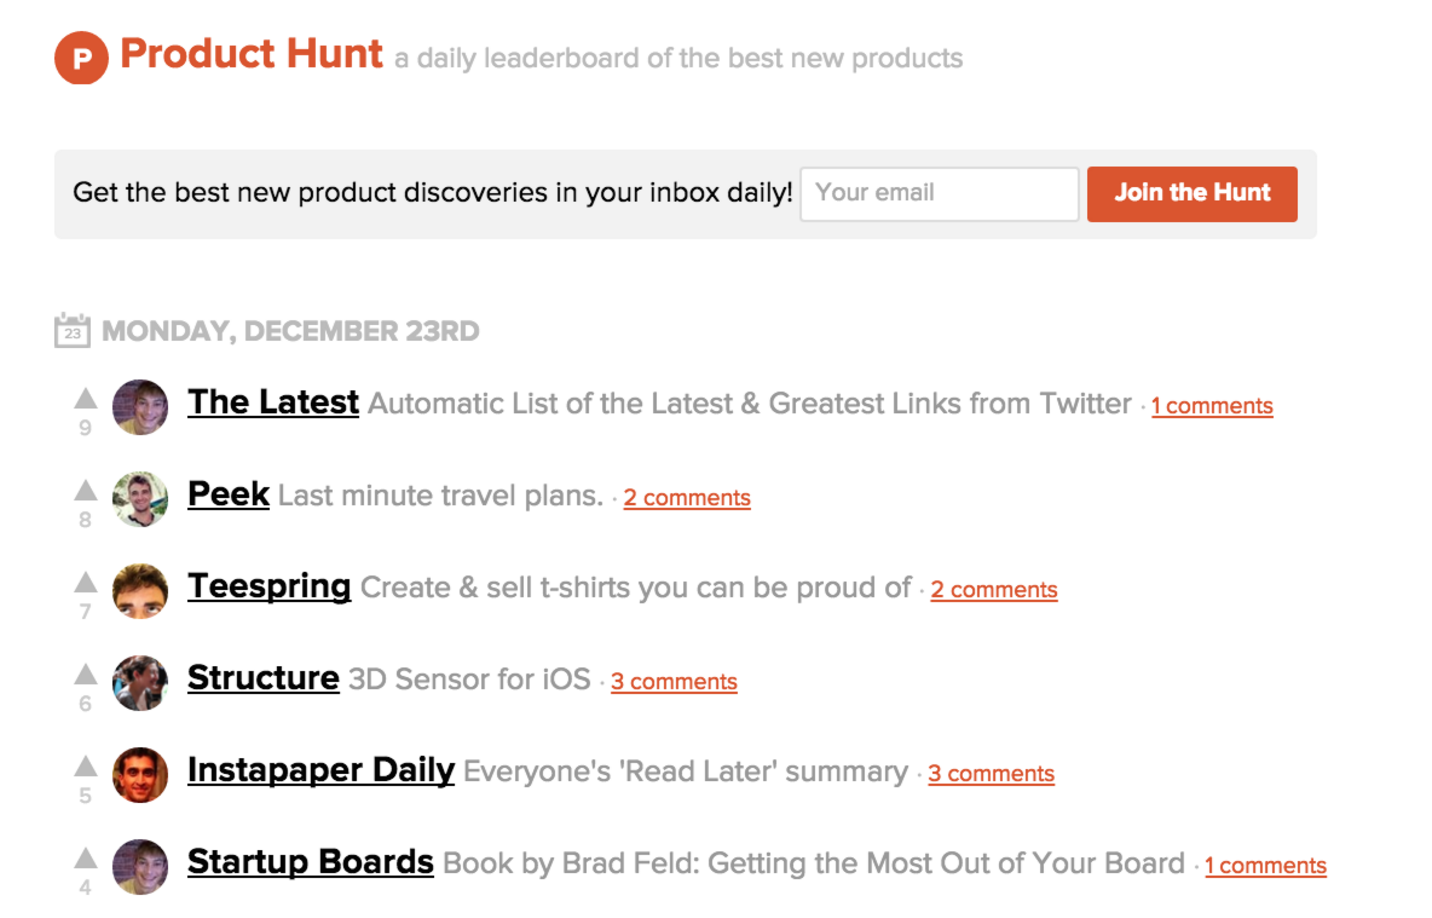This screenshot has height=918, width=1432.
Task: Upvote the Teespring product
Action: coord(86,582)
